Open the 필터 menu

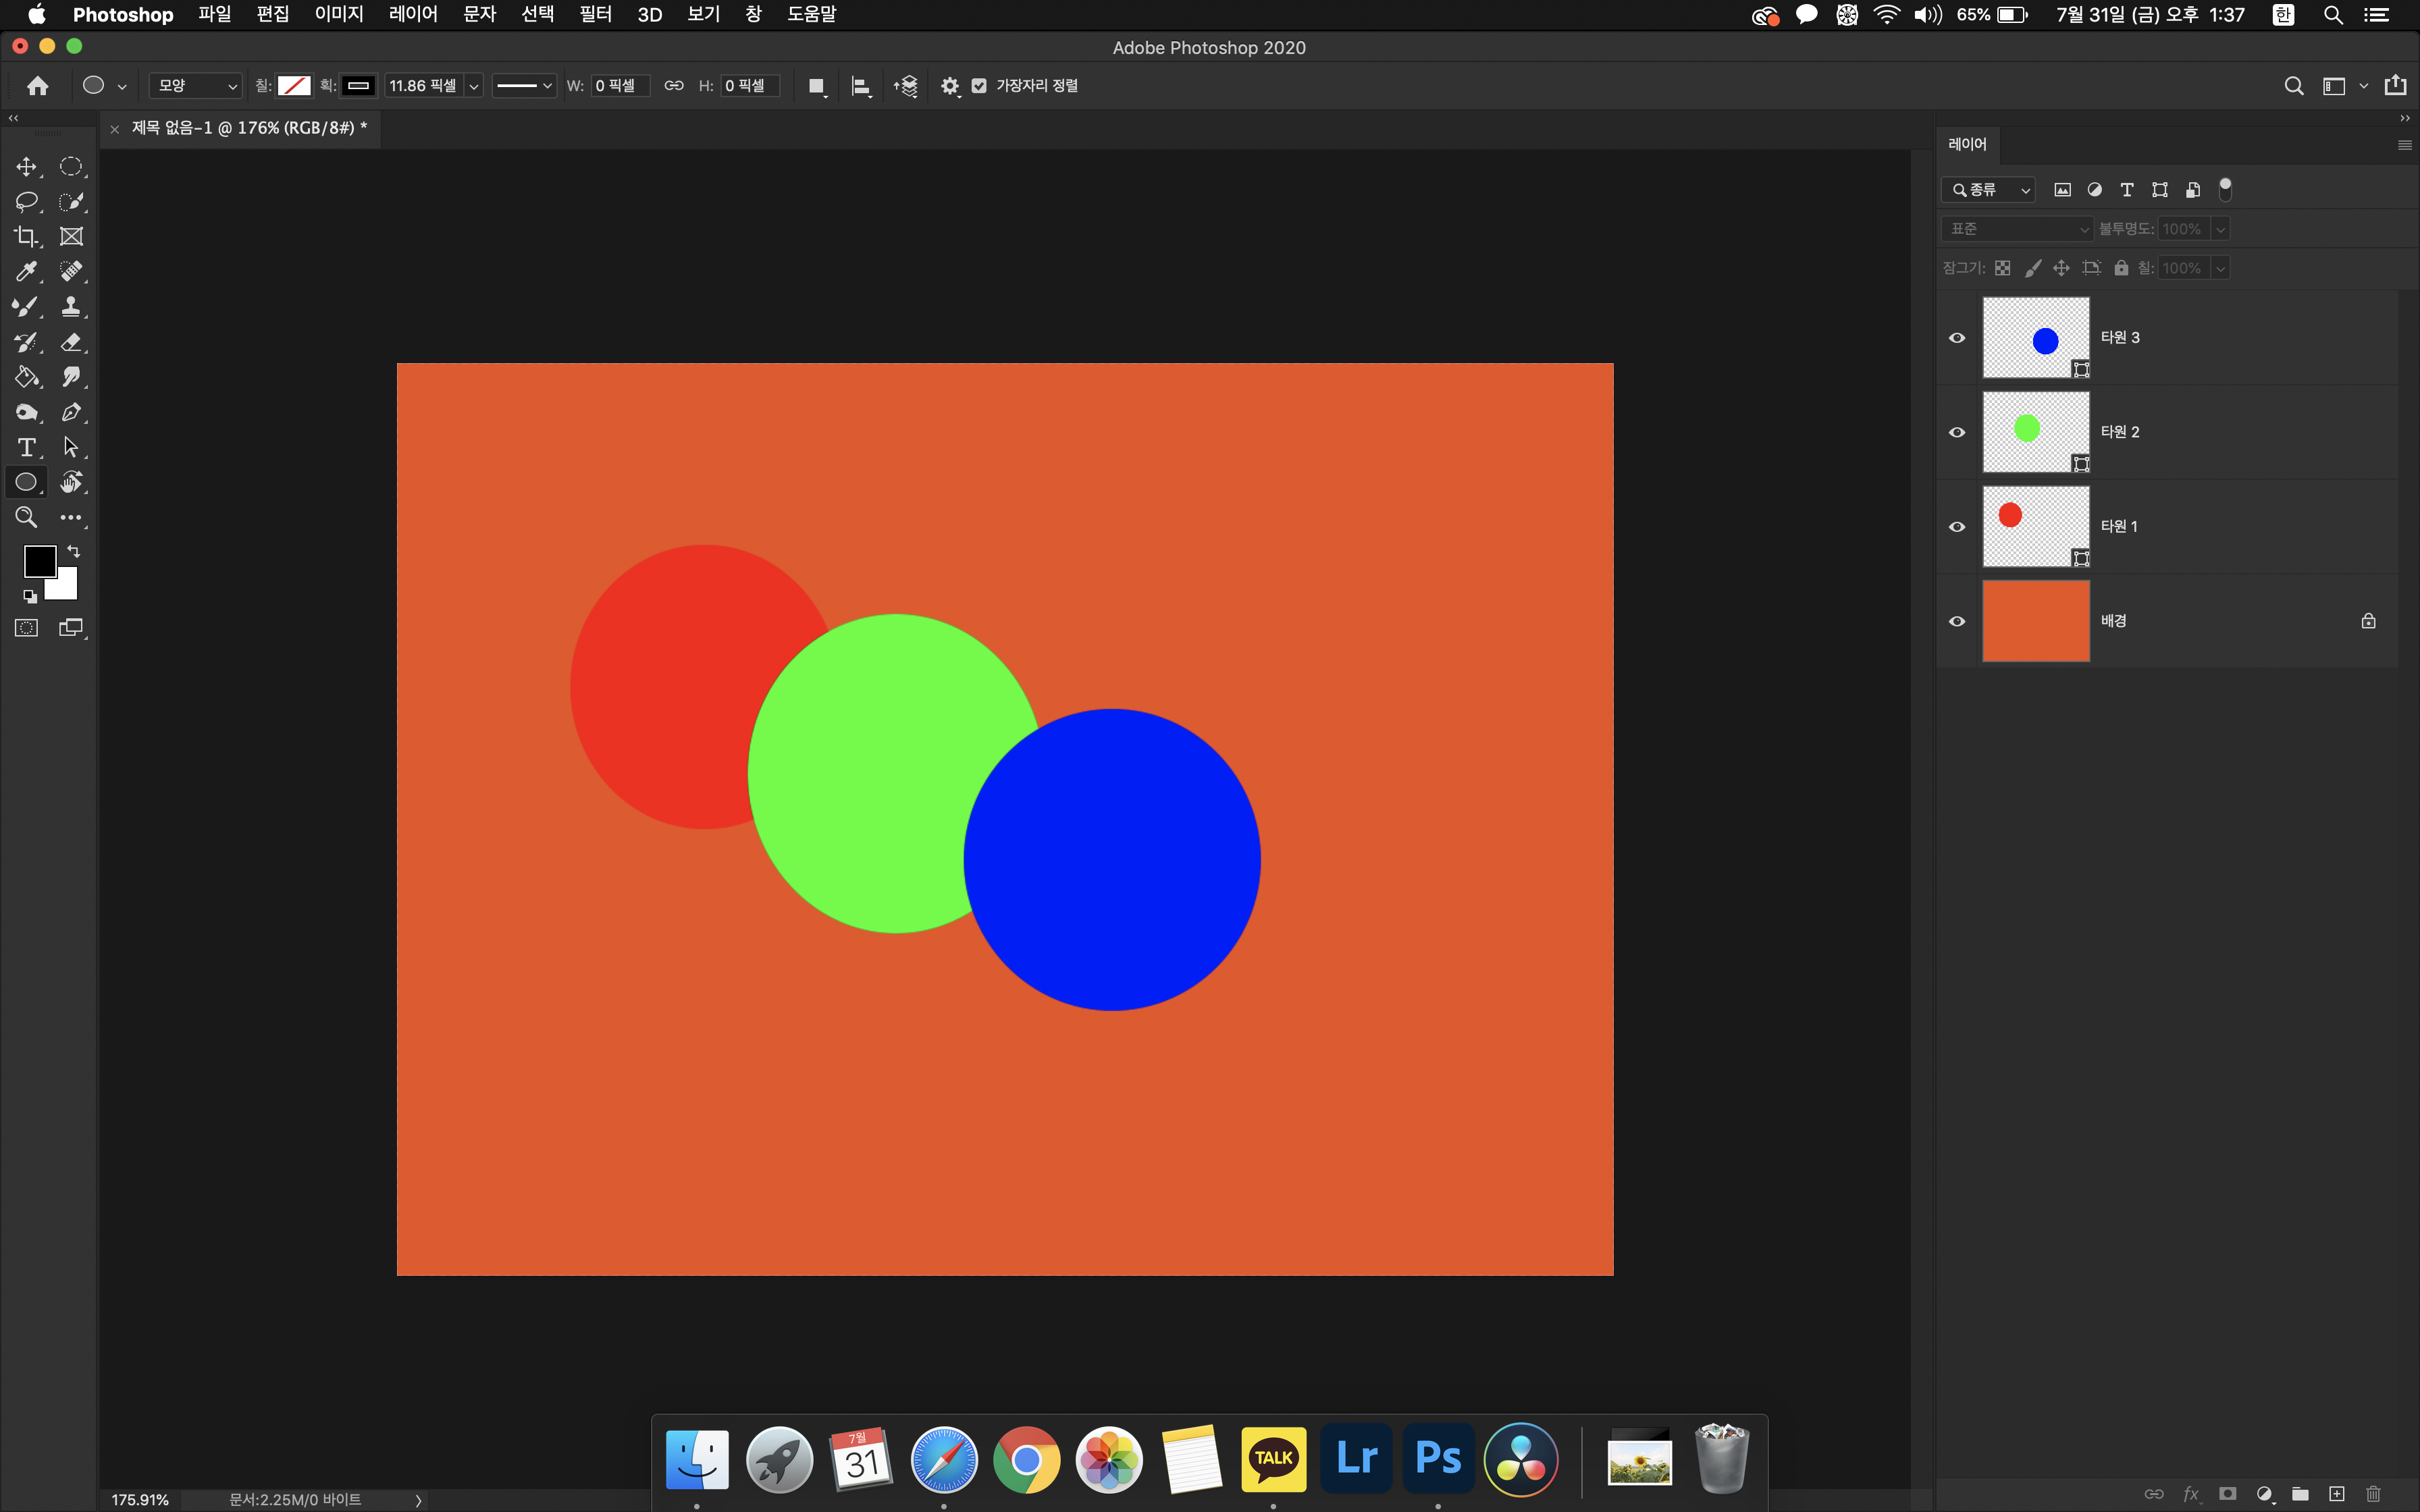[595, 14]
